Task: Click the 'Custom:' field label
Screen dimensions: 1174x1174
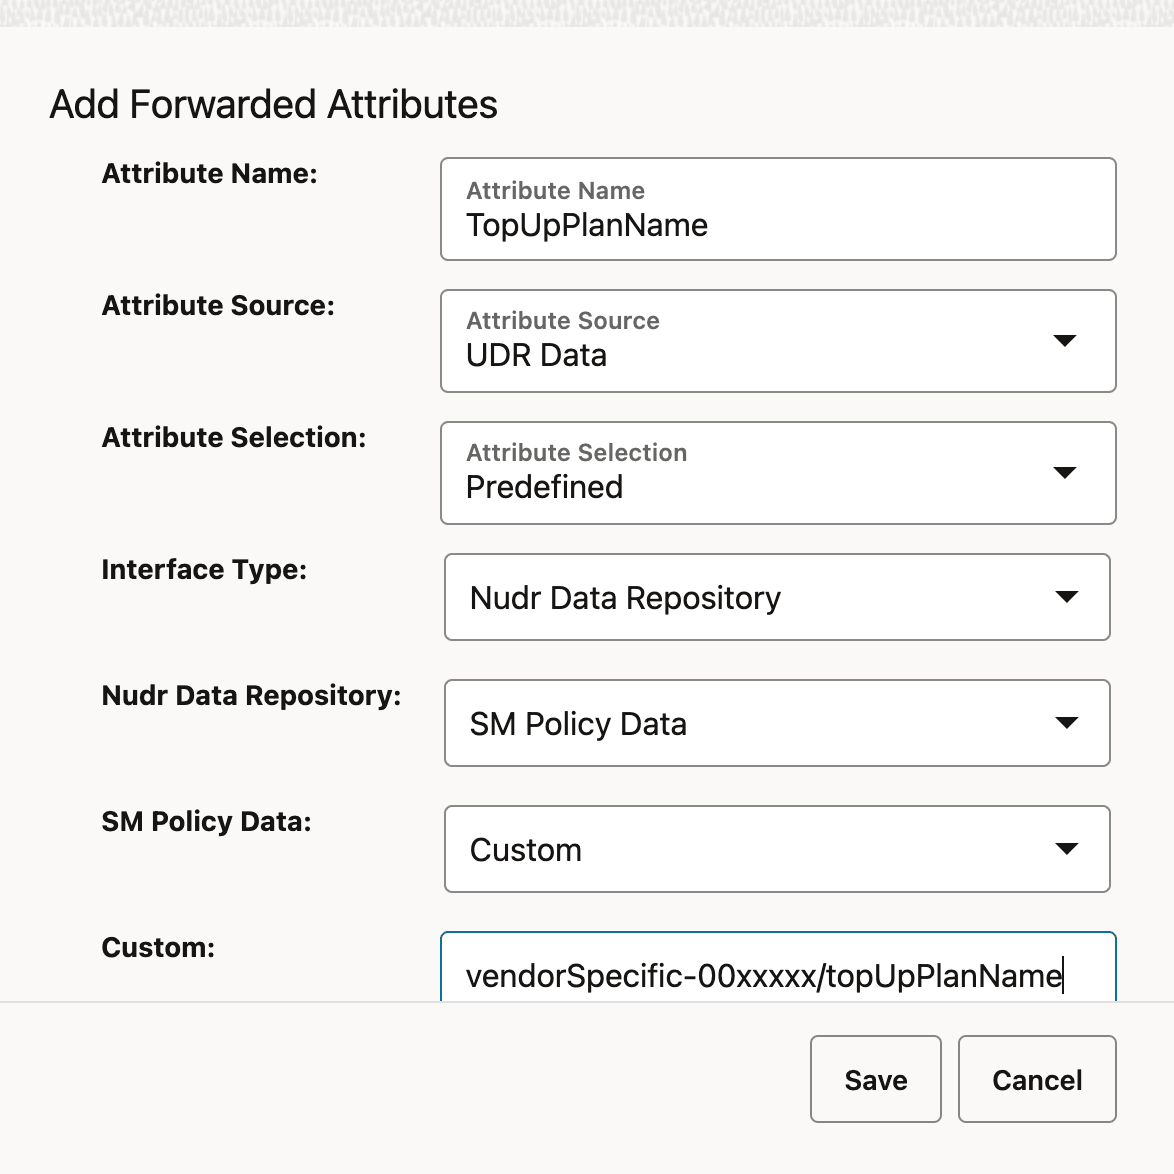Action: (x=158, y=947)
